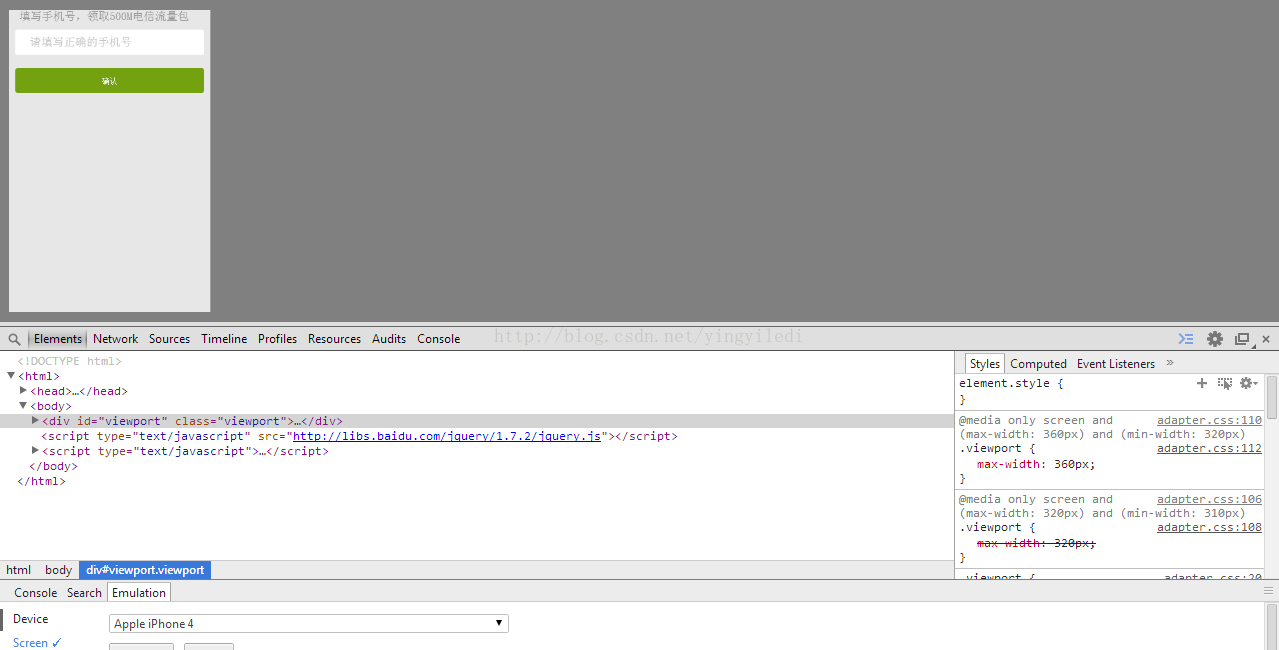
Task: Switch to top Console tab
Action: pyautogui.click(x=438, y=339)
